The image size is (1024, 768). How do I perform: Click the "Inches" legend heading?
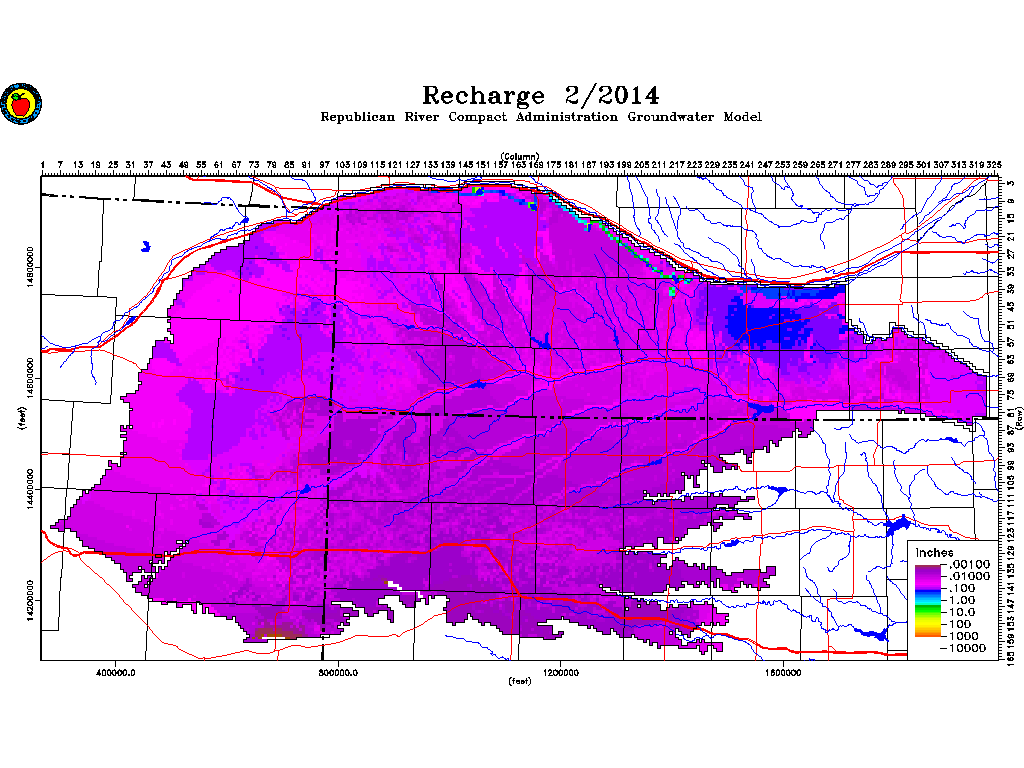933,553
